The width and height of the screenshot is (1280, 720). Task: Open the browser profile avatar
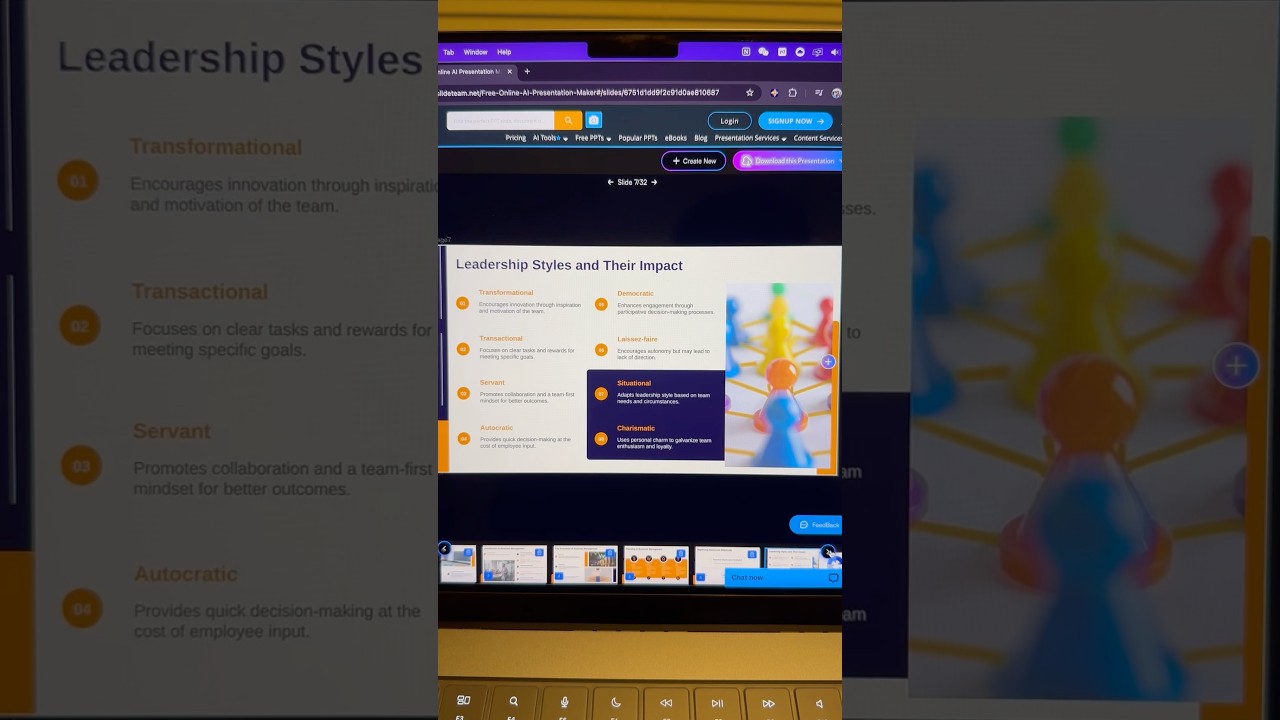pos(836,93)
